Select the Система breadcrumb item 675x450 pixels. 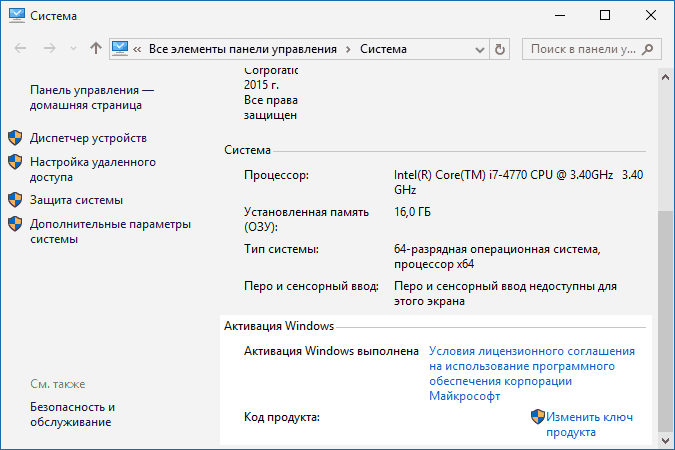pos(383,48)
